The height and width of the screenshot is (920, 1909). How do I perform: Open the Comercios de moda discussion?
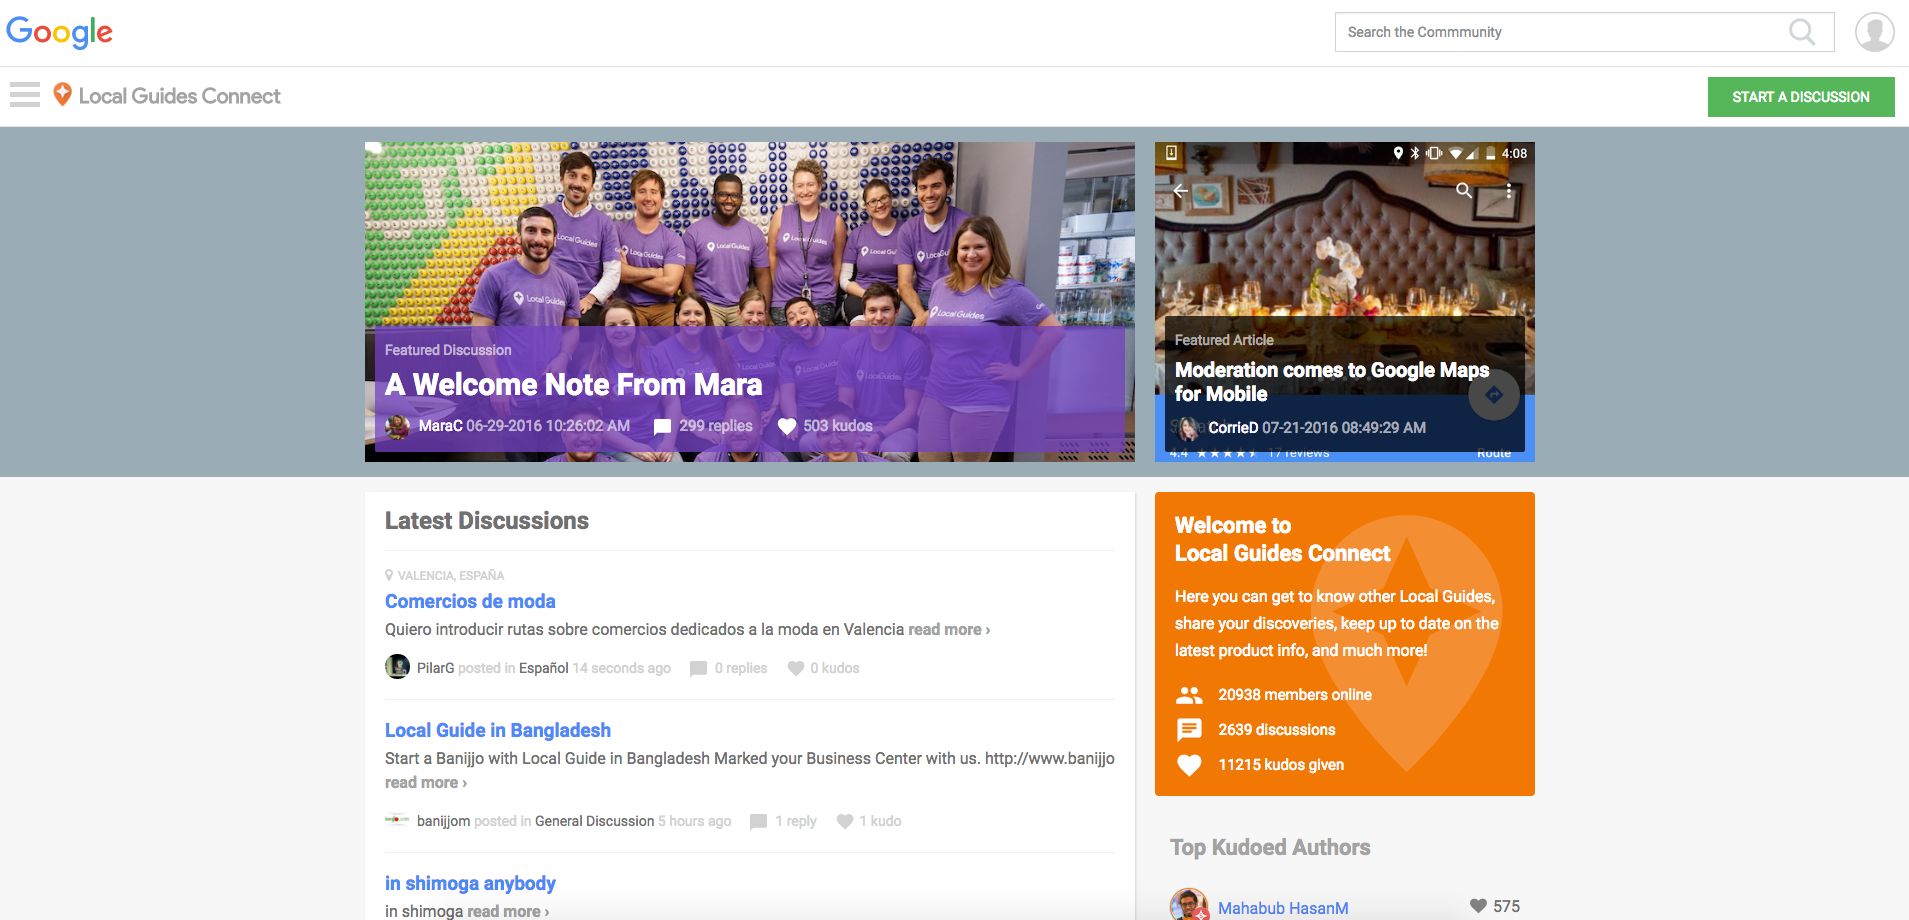[x=470, y=601]
